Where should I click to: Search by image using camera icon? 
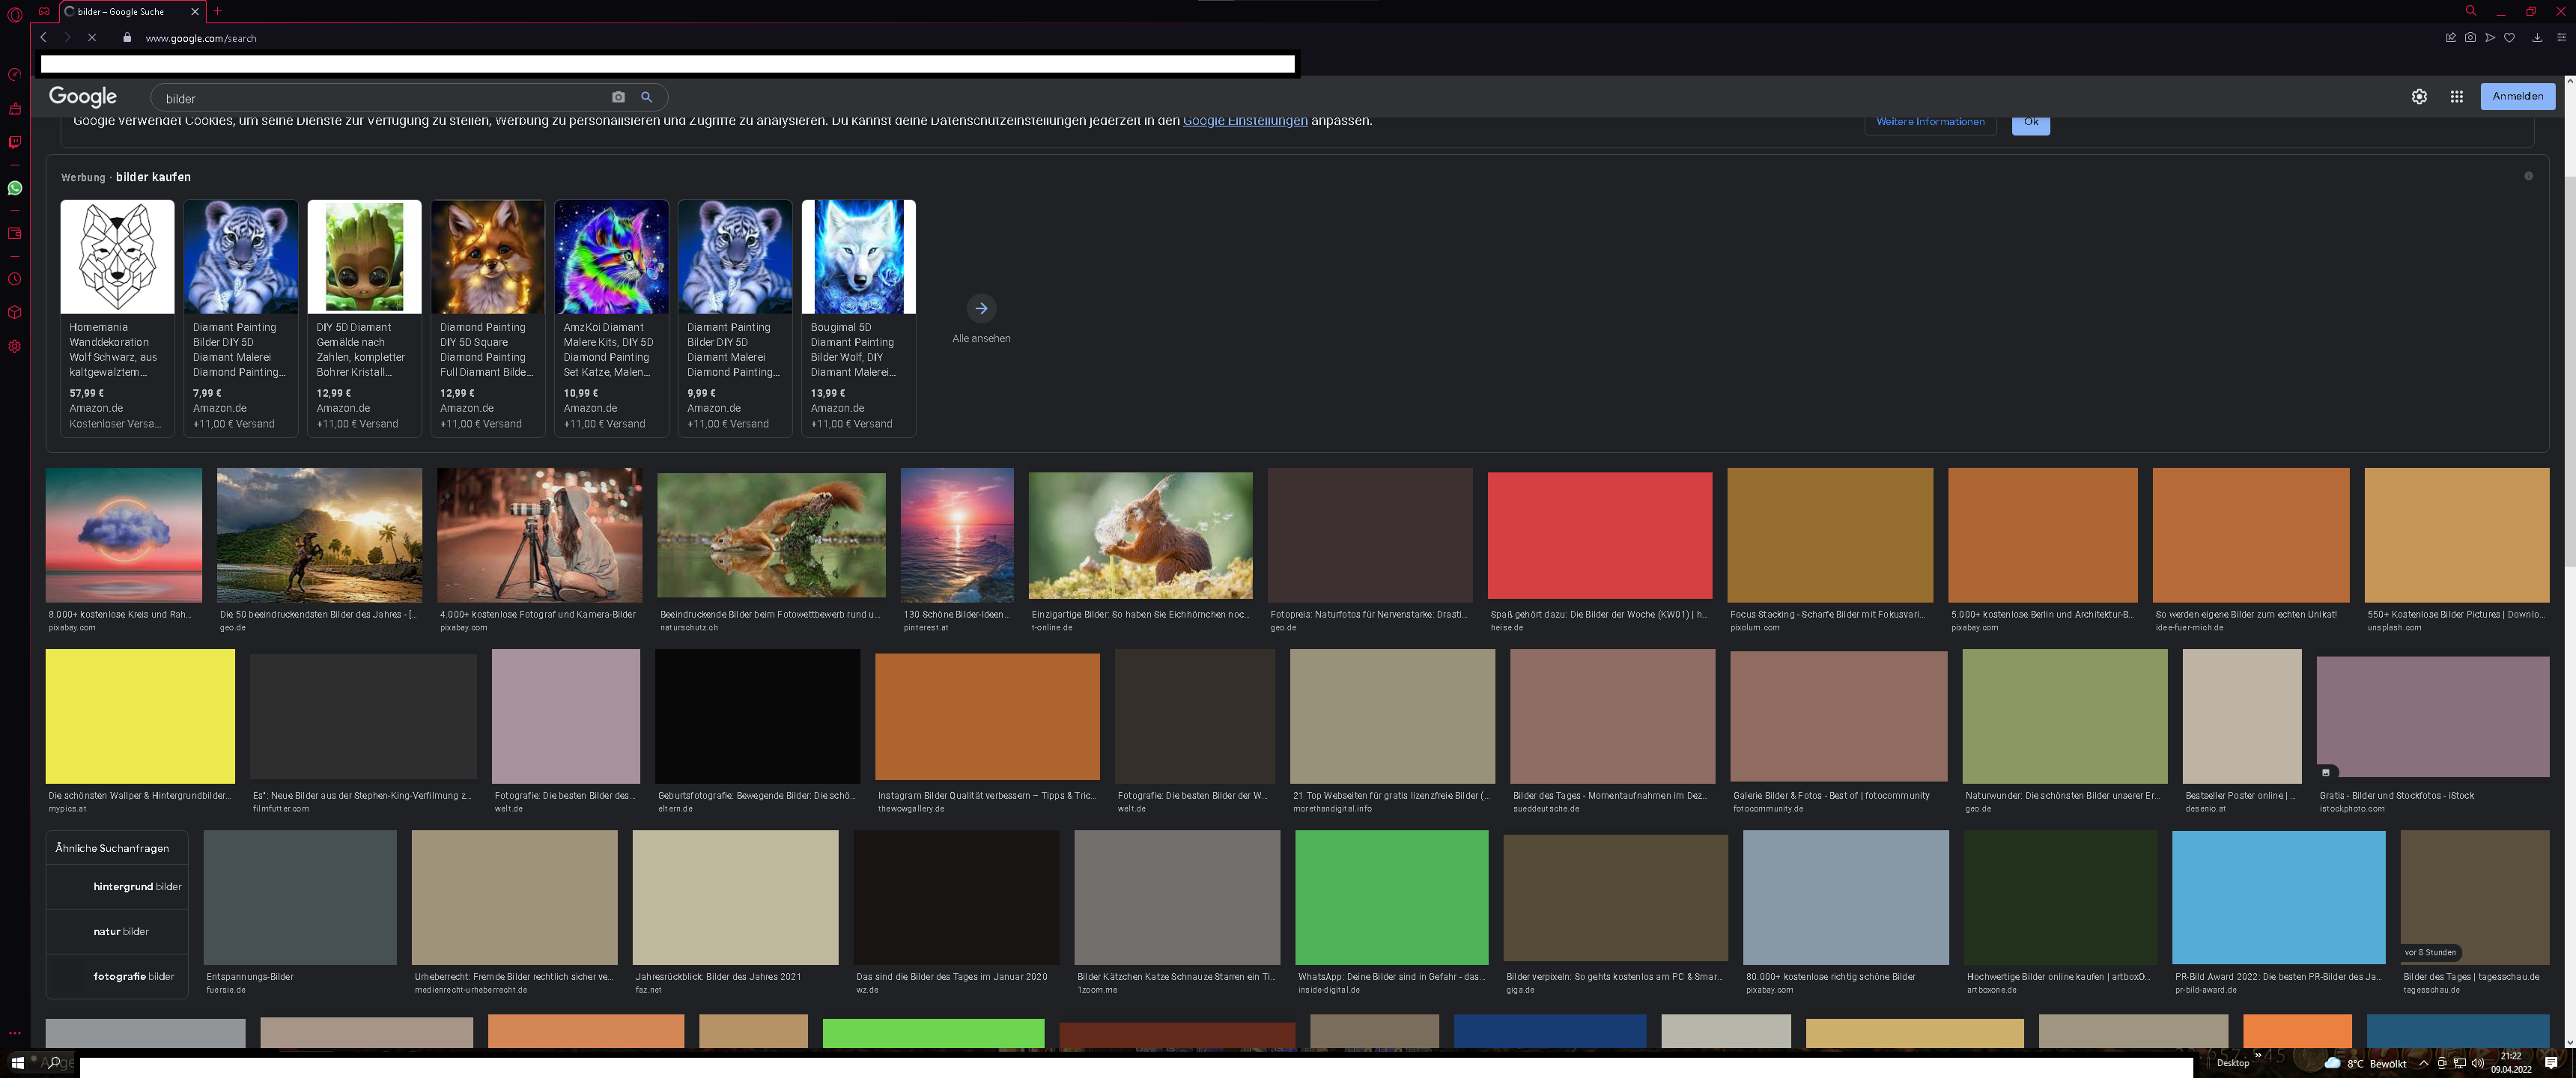pyautogui.click(x=618, y=97)
